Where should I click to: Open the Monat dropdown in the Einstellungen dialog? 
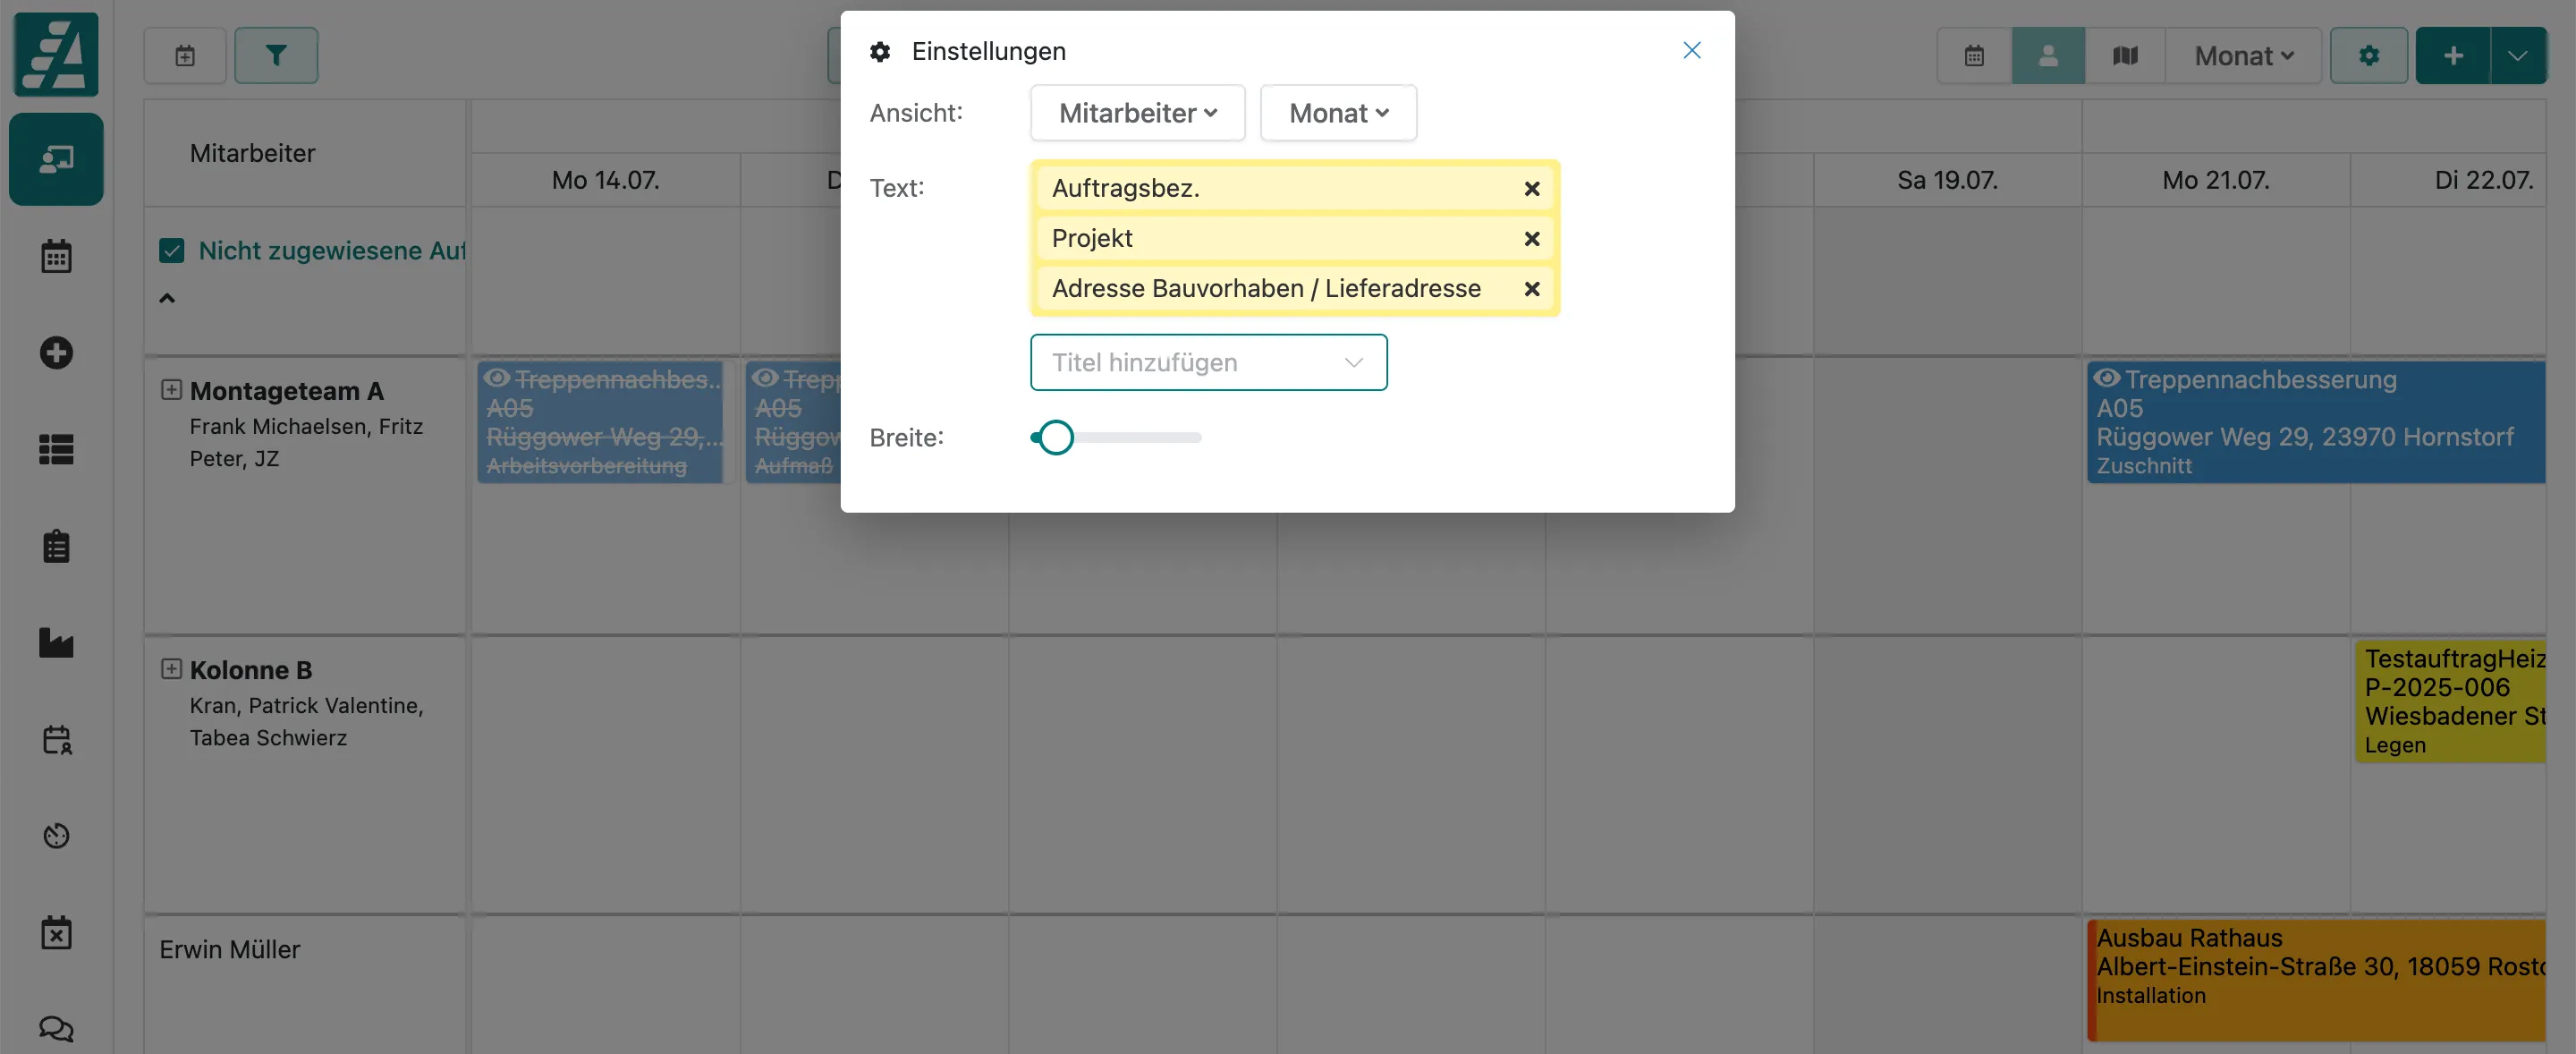point(1339,113)
